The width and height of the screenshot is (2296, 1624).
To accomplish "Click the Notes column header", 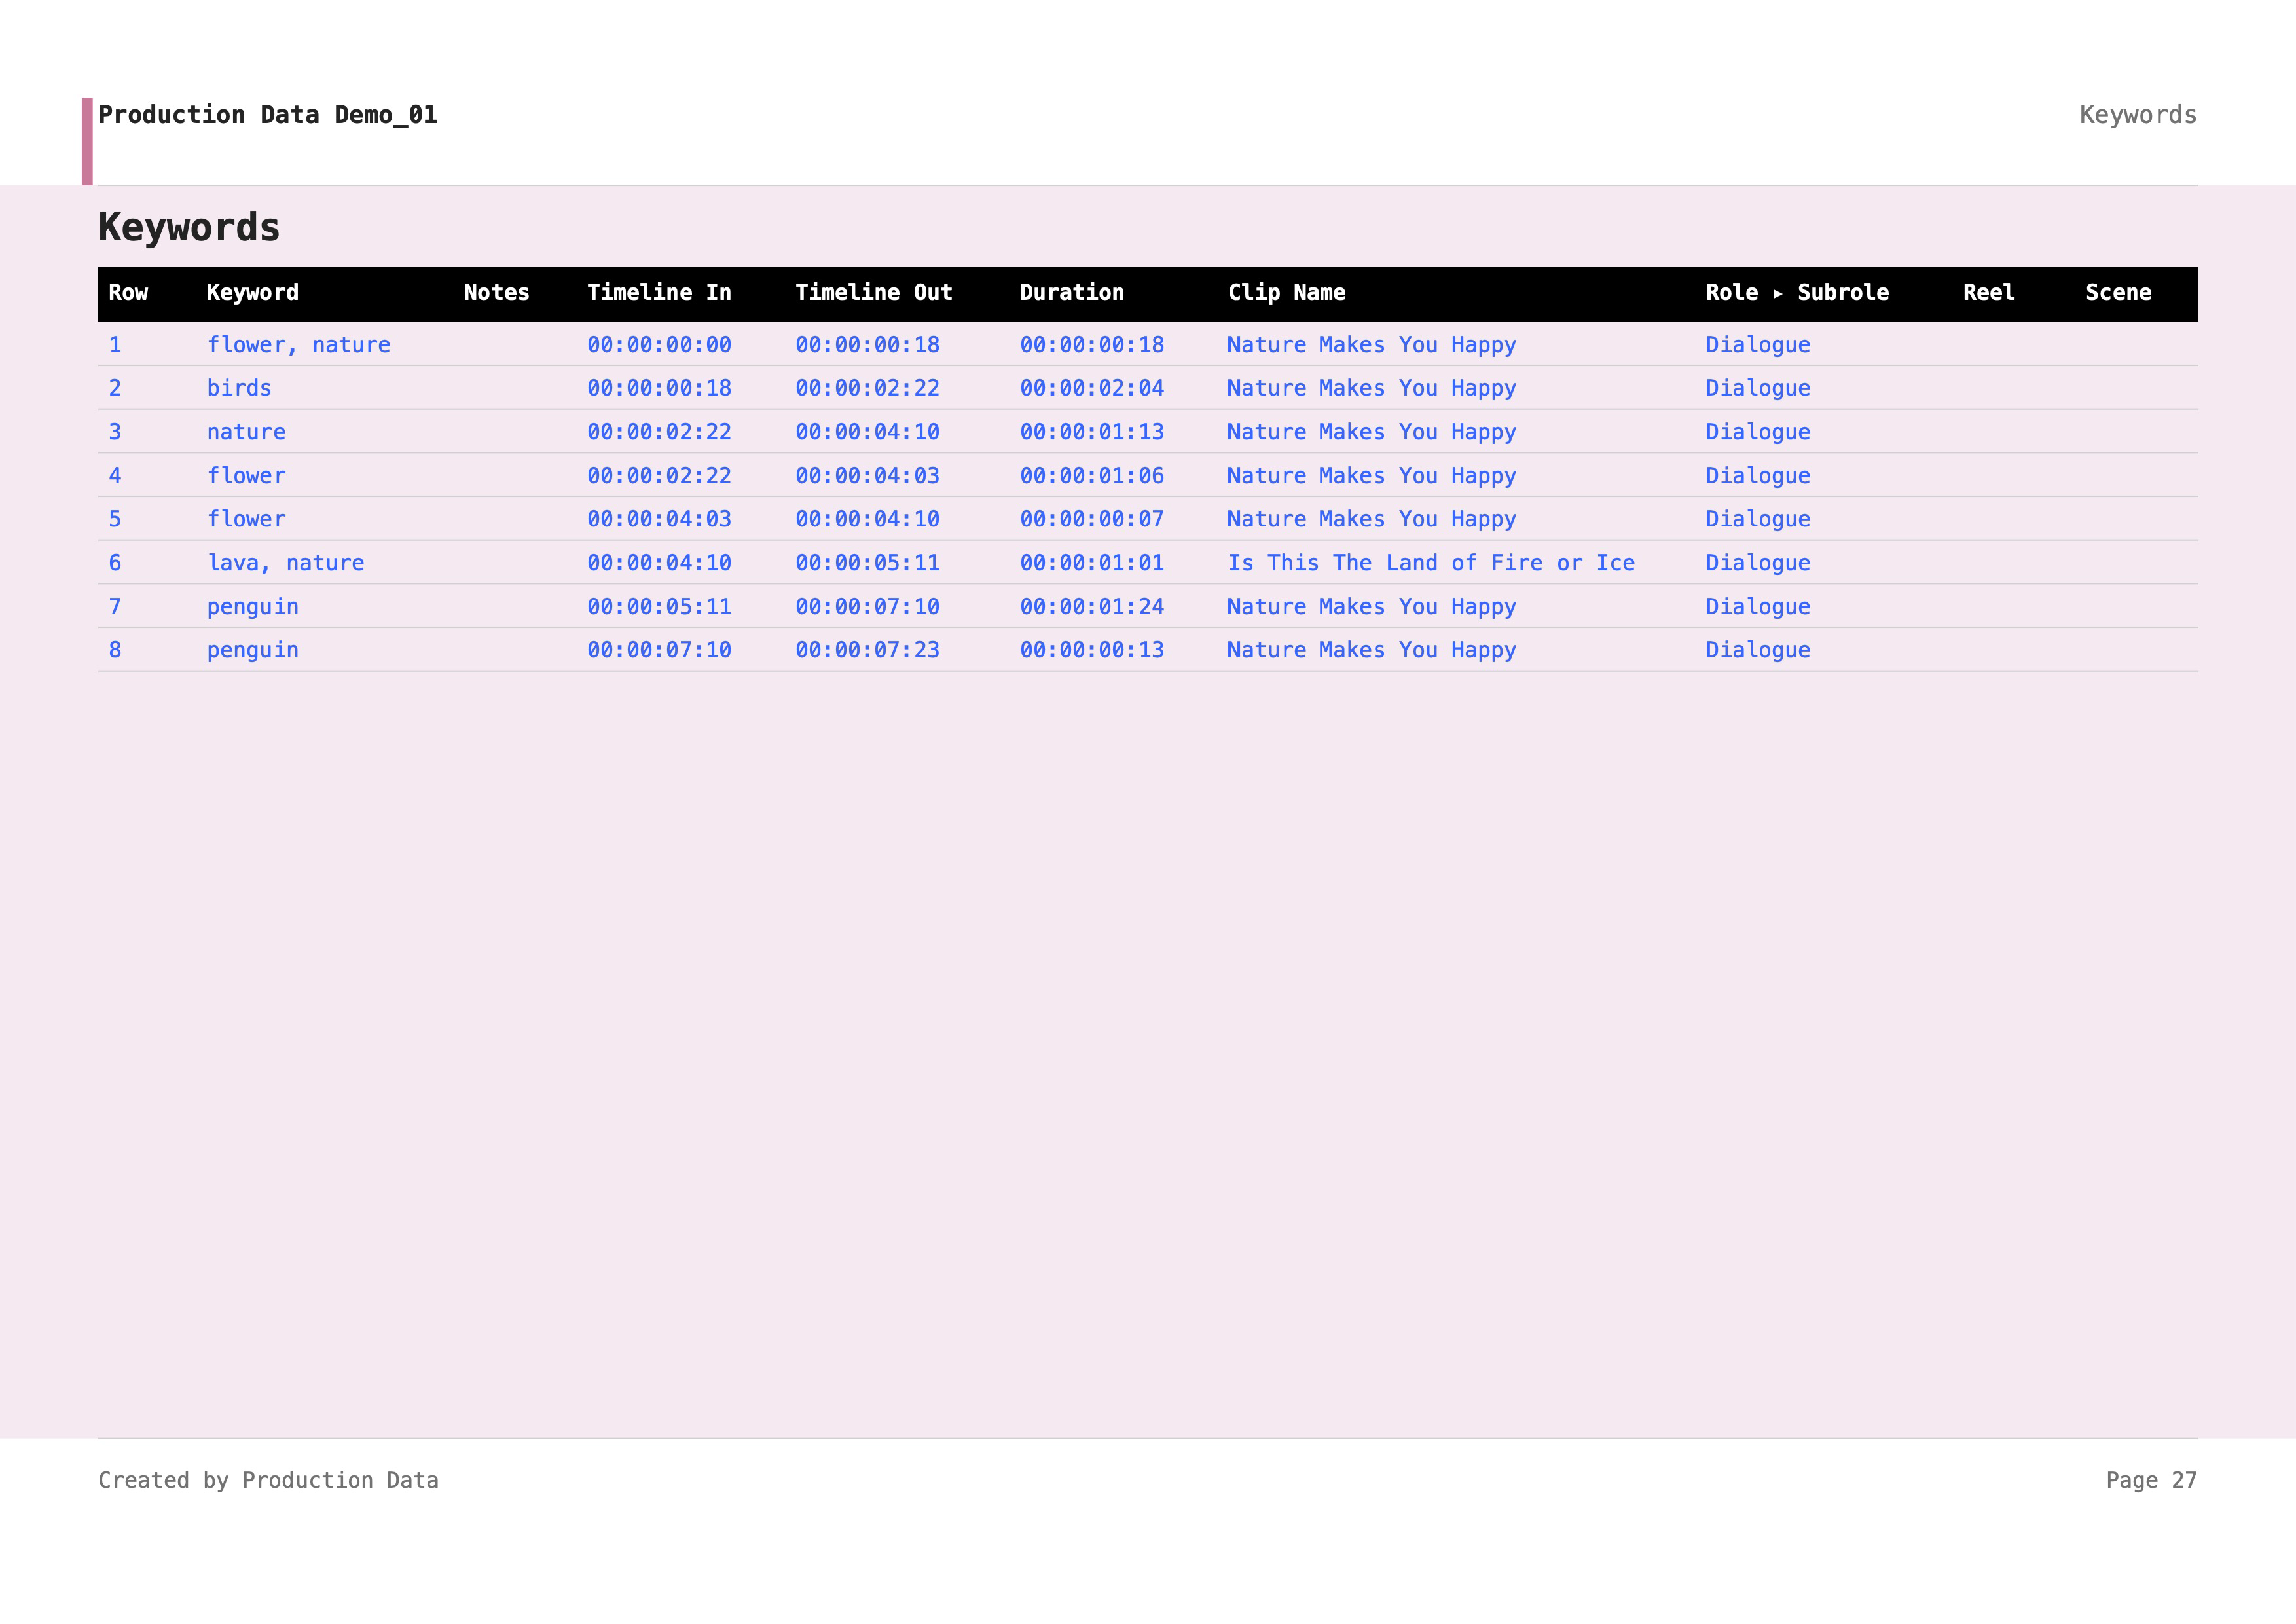I will tap(496, 293).
